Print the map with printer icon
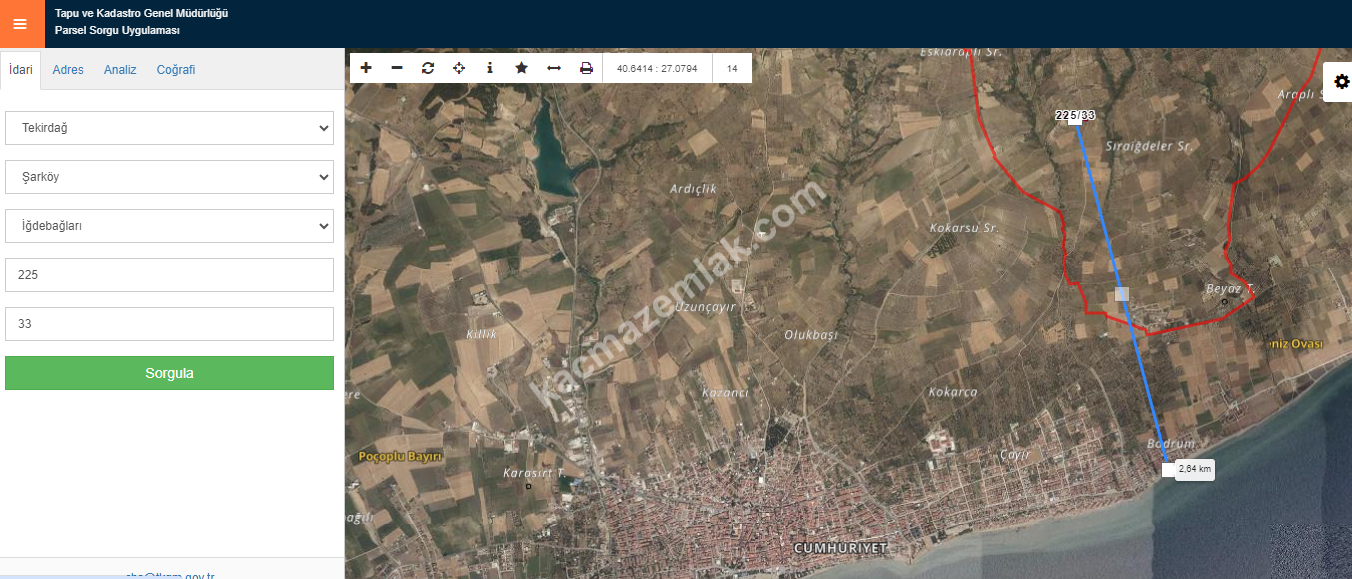 coord(586,68)
